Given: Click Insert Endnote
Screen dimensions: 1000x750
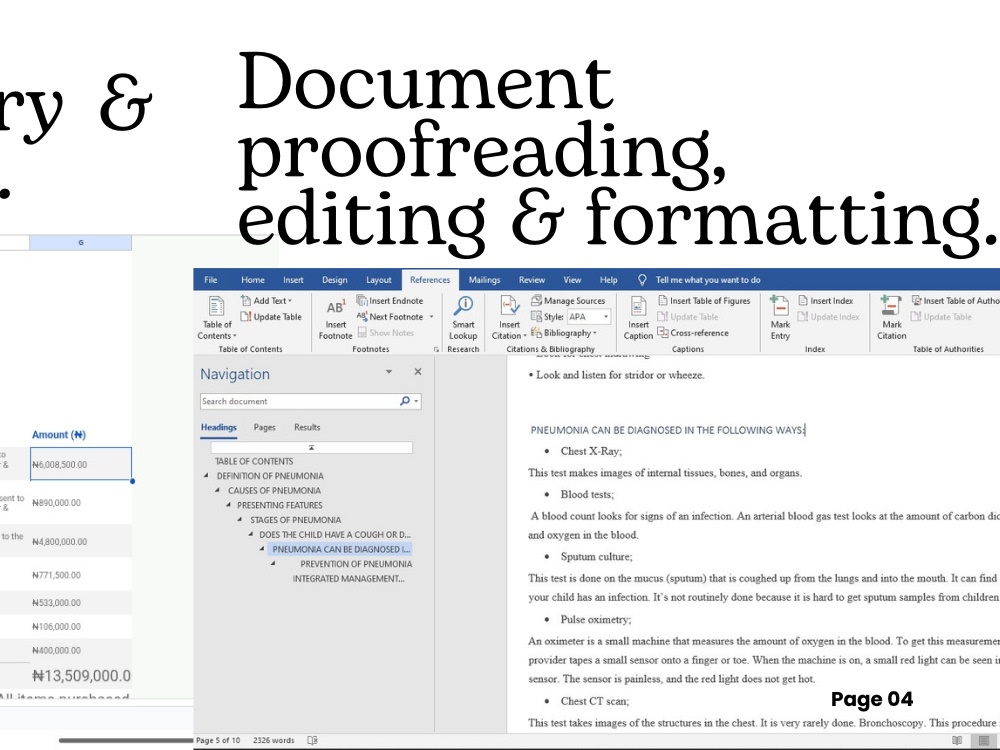Looking at the screenshot, I should pos(390,300).
